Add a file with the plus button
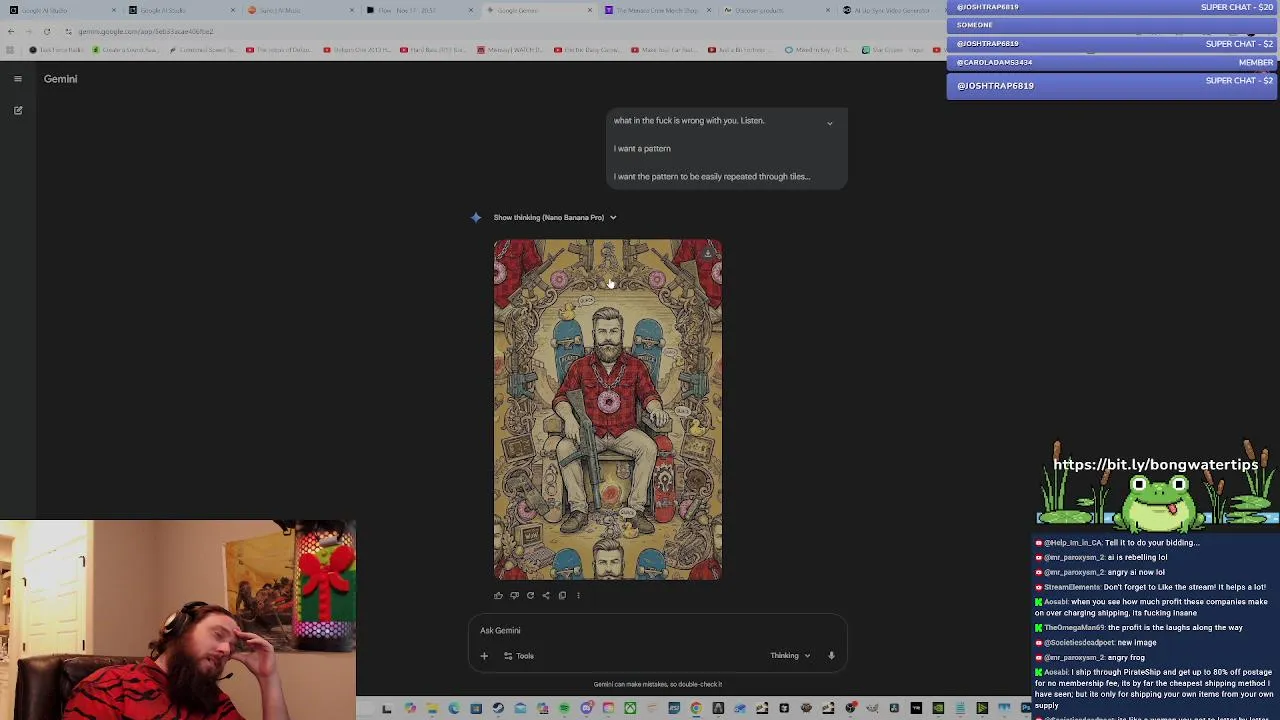Viewport: 1280px width, 720px height. click(484, 656)
